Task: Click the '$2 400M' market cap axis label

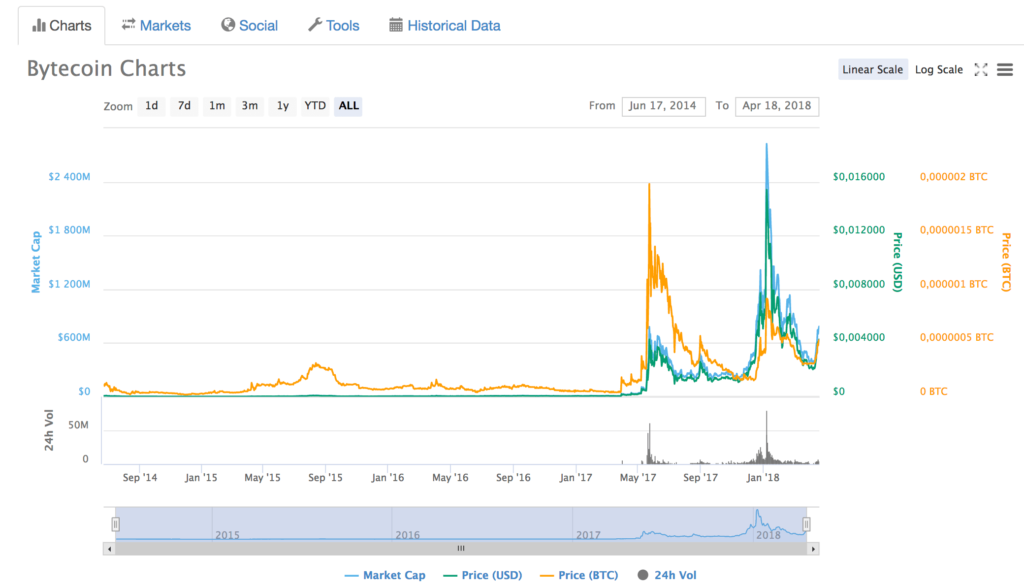Action: [x=69, y=177]
